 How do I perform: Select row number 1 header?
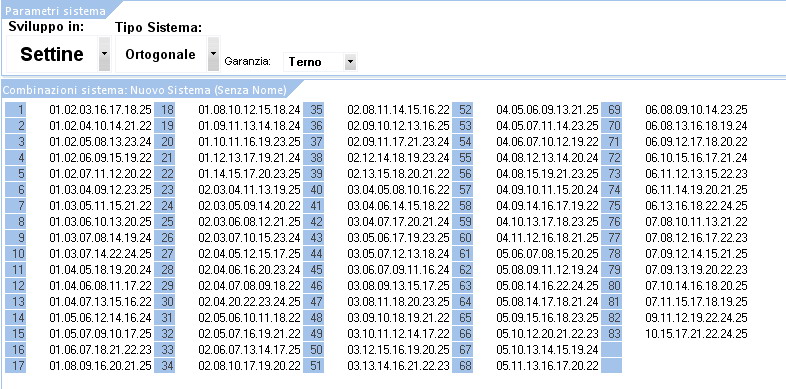point(16,110)
